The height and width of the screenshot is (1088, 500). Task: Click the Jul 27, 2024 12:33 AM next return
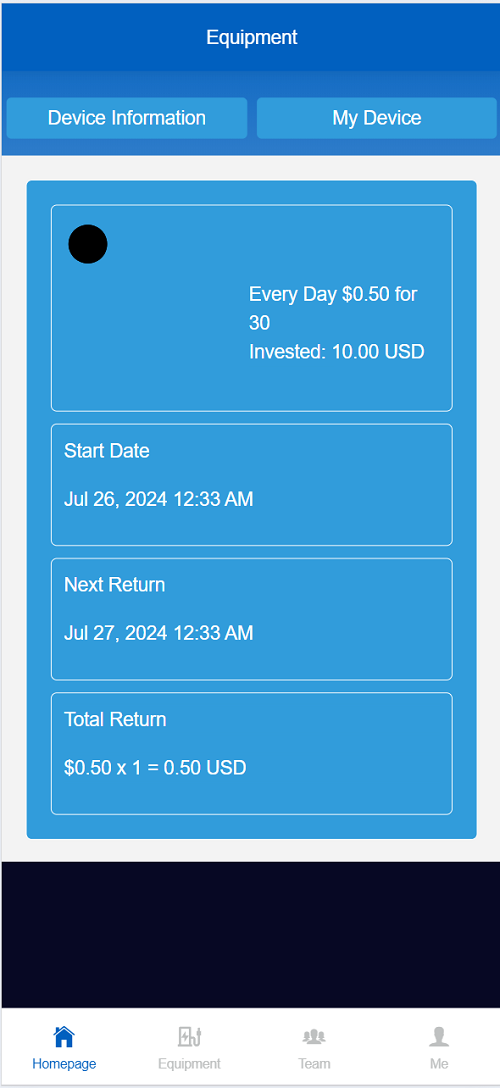pyautogui.click(x=159, y=633)
